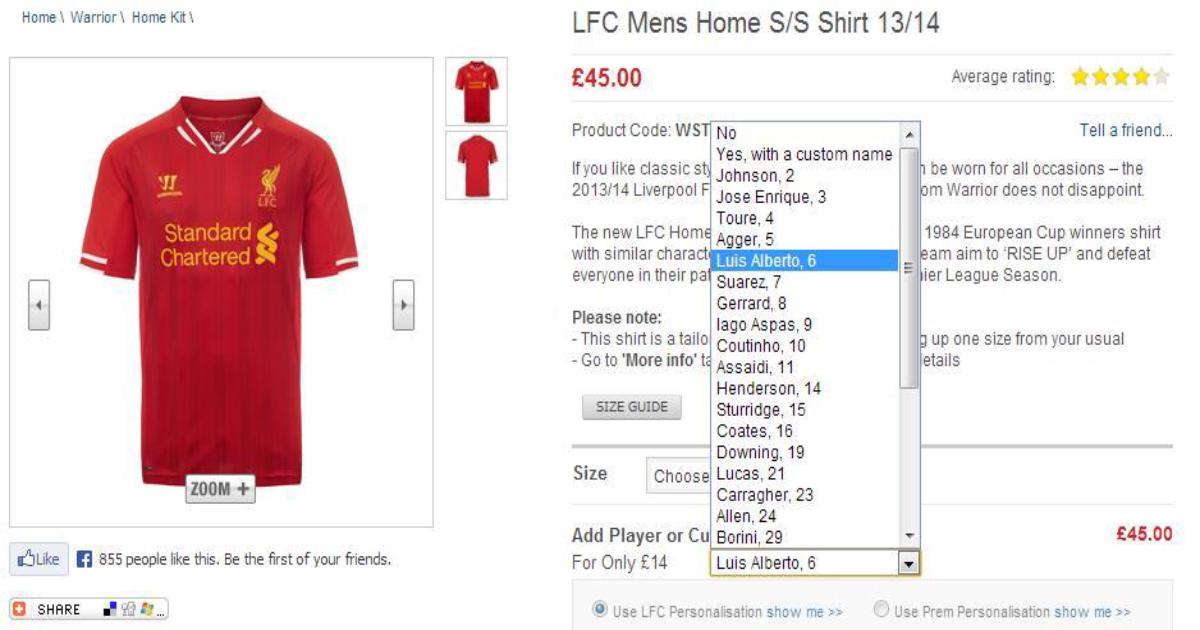Click the previous image arrow on the shirt viewer
Viewport: 1200px width, 630px height.
click(x=39, y=305)
